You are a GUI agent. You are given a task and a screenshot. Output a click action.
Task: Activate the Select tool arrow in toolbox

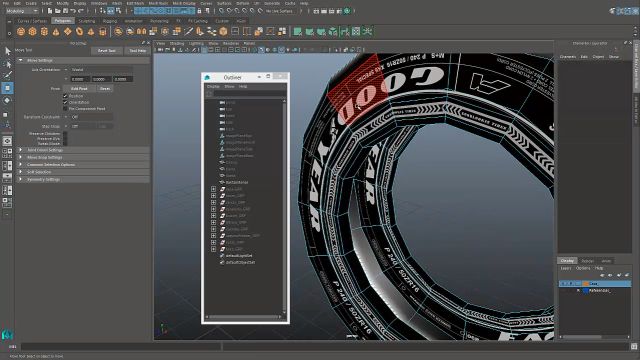[7, 51]
